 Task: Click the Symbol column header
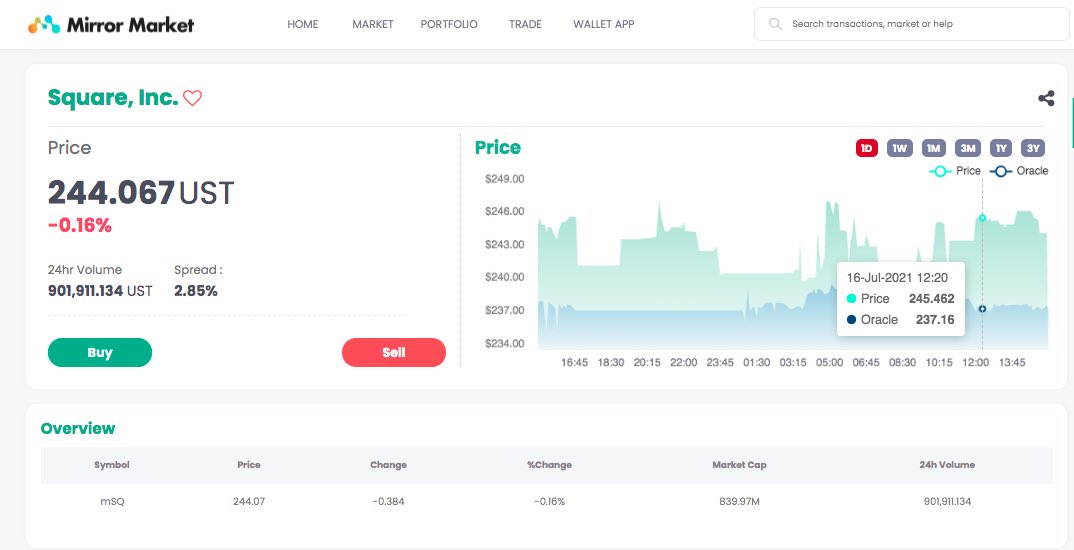[112, 464]
